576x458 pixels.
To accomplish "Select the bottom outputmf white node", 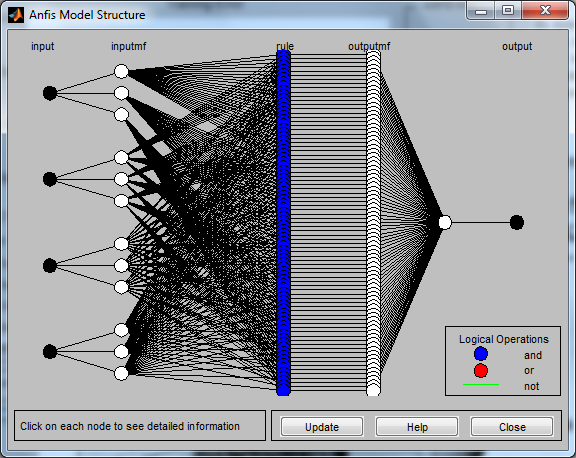I will point(373,390).
